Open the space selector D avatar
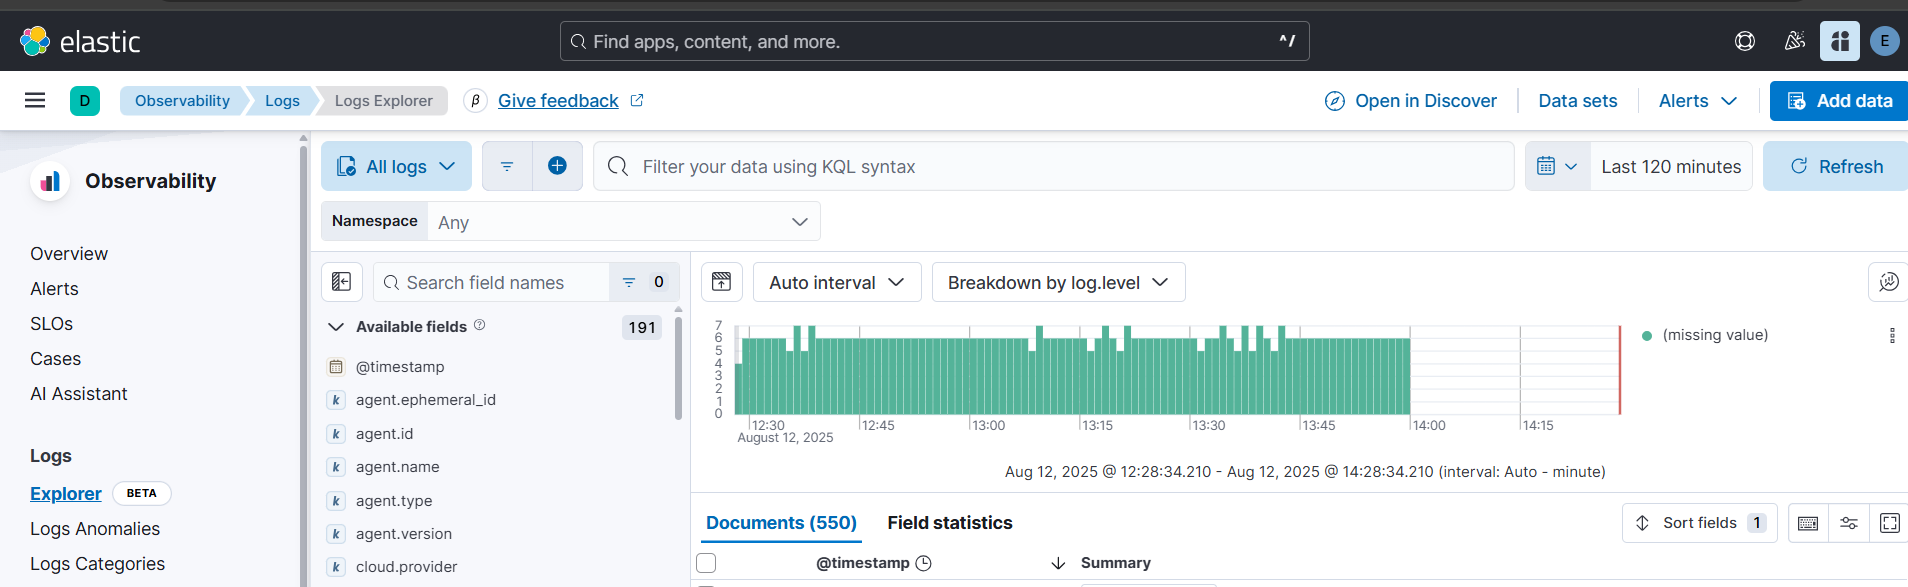 [x=85, y=100]
